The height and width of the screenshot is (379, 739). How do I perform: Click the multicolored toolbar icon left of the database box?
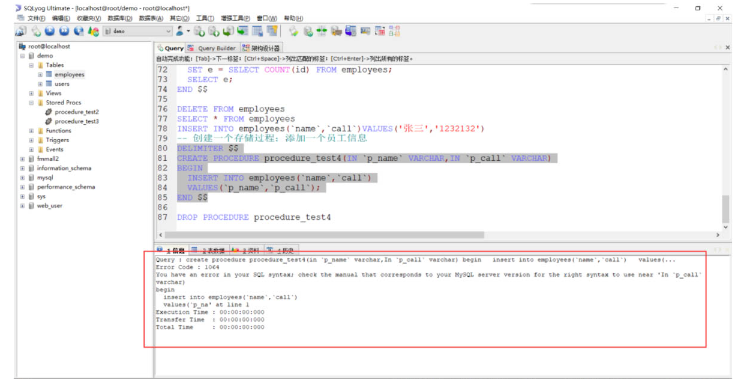[x=93, y=32]
